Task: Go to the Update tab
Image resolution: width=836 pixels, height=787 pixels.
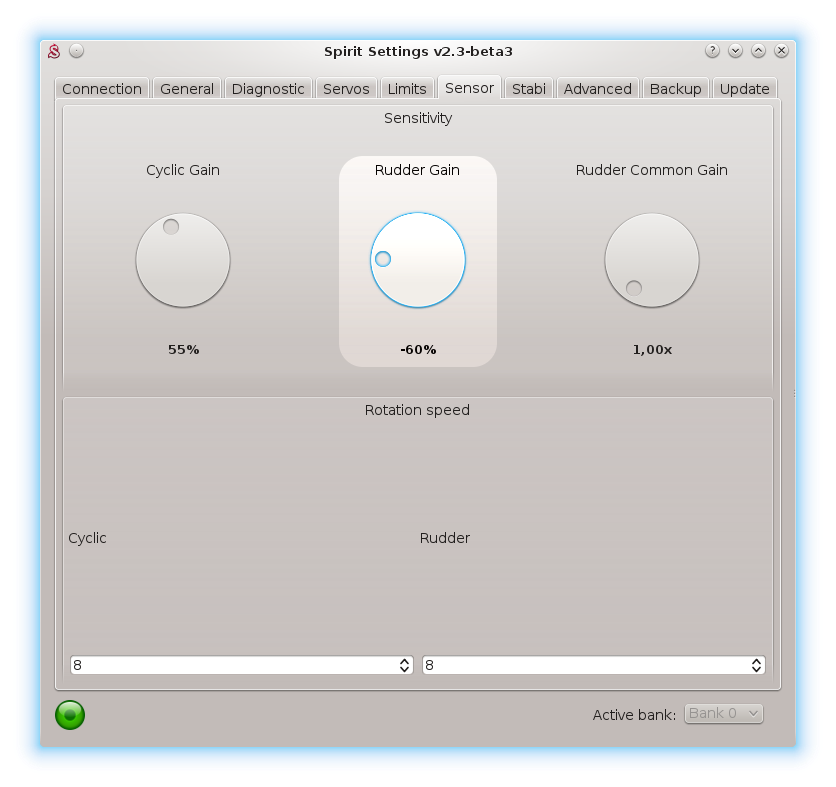Action: pos(745,89)
